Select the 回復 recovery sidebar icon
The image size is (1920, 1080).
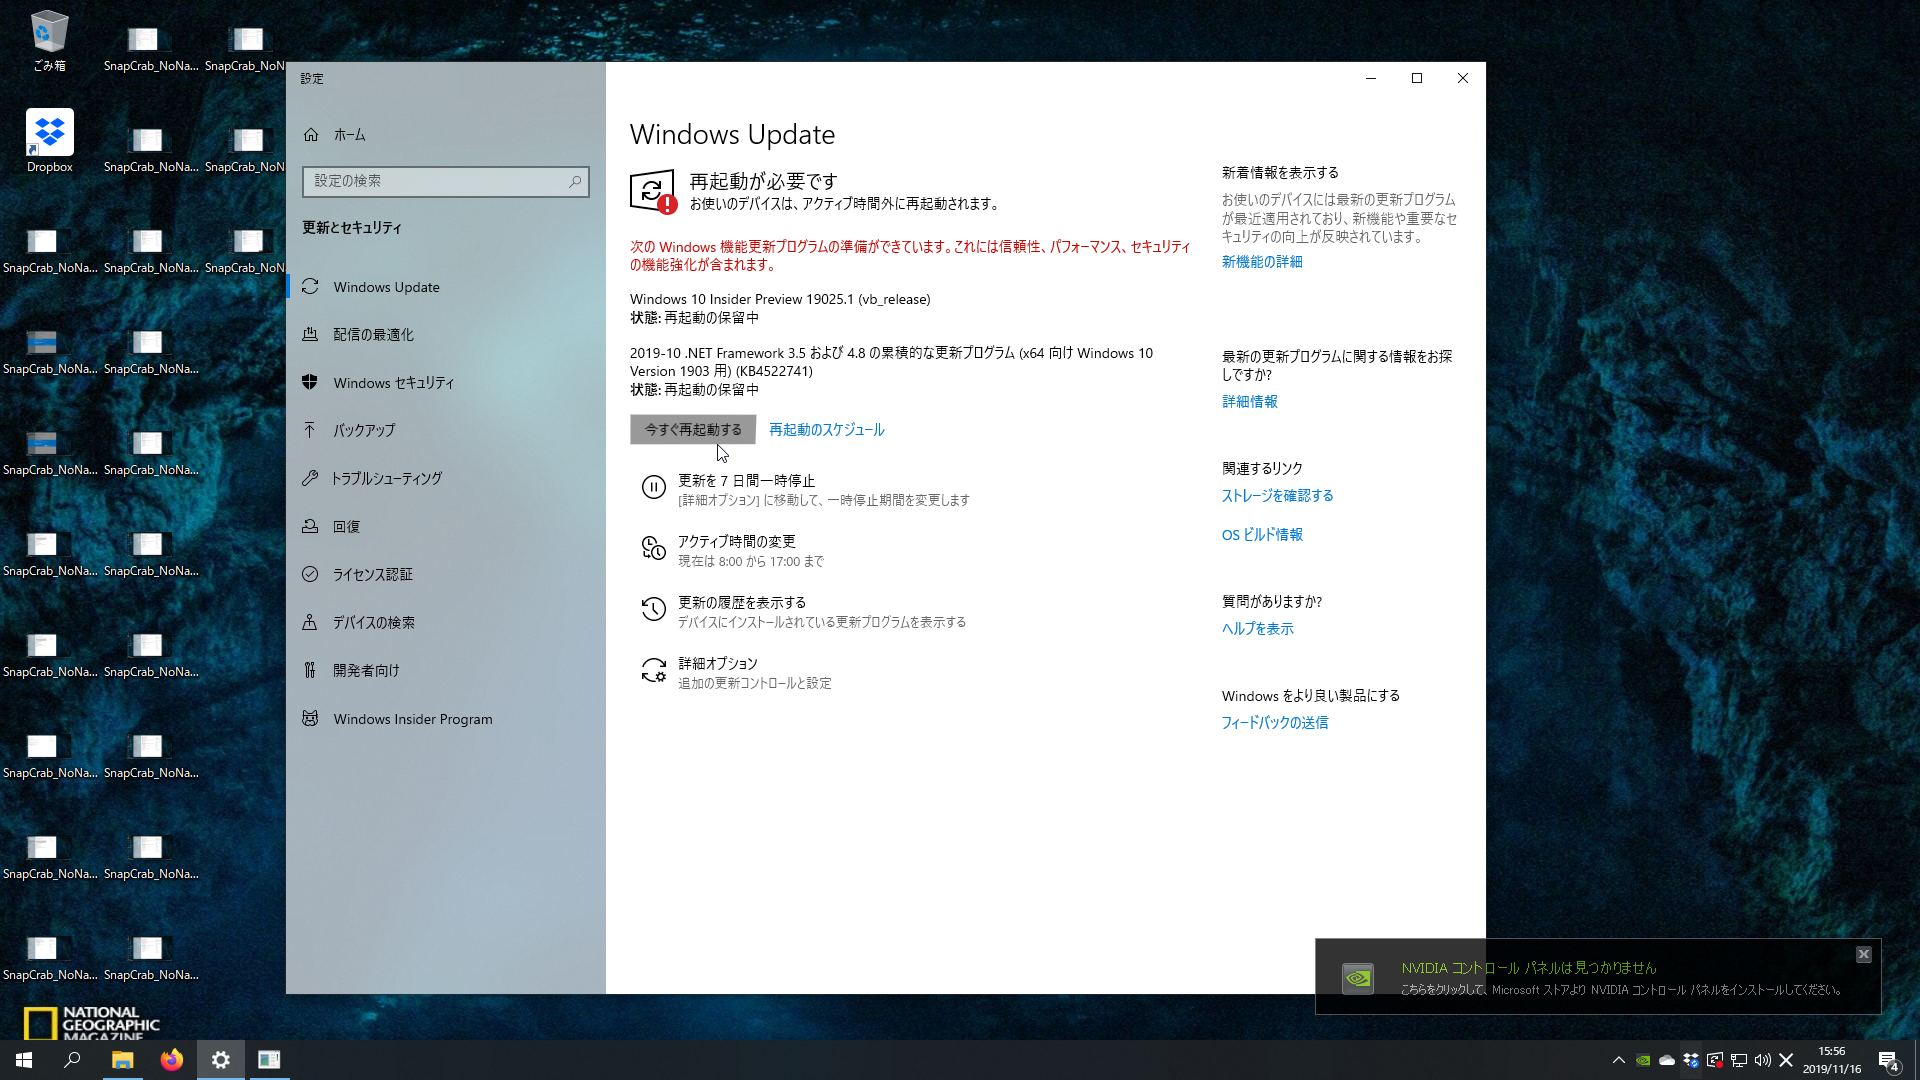point(311,526)
